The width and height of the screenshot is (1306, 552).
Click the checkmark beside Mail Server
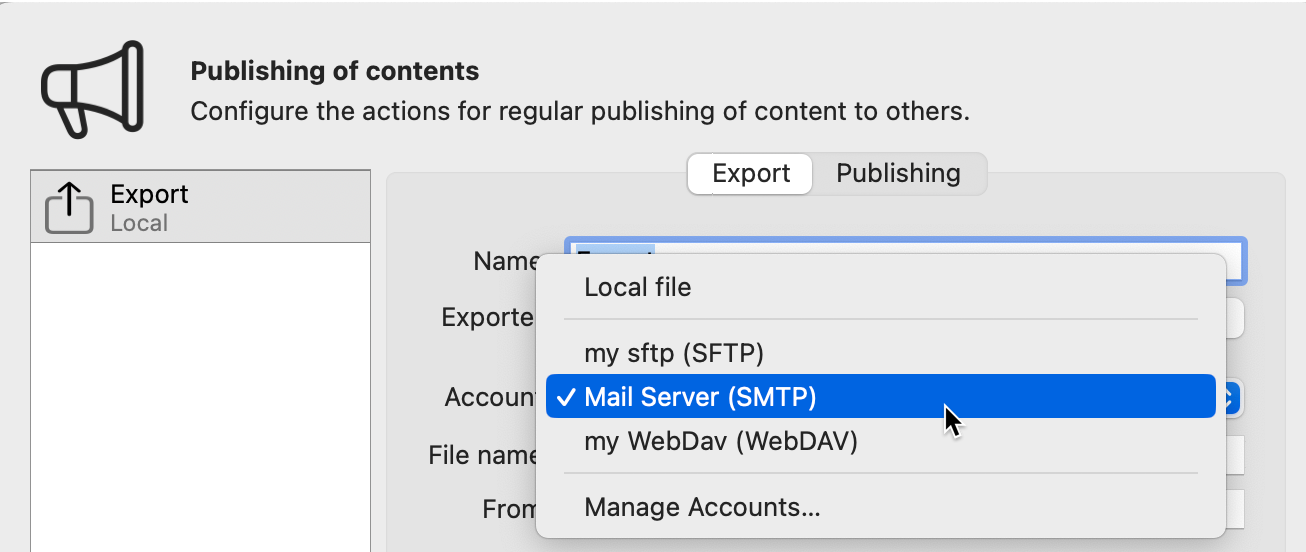point(566,397)
